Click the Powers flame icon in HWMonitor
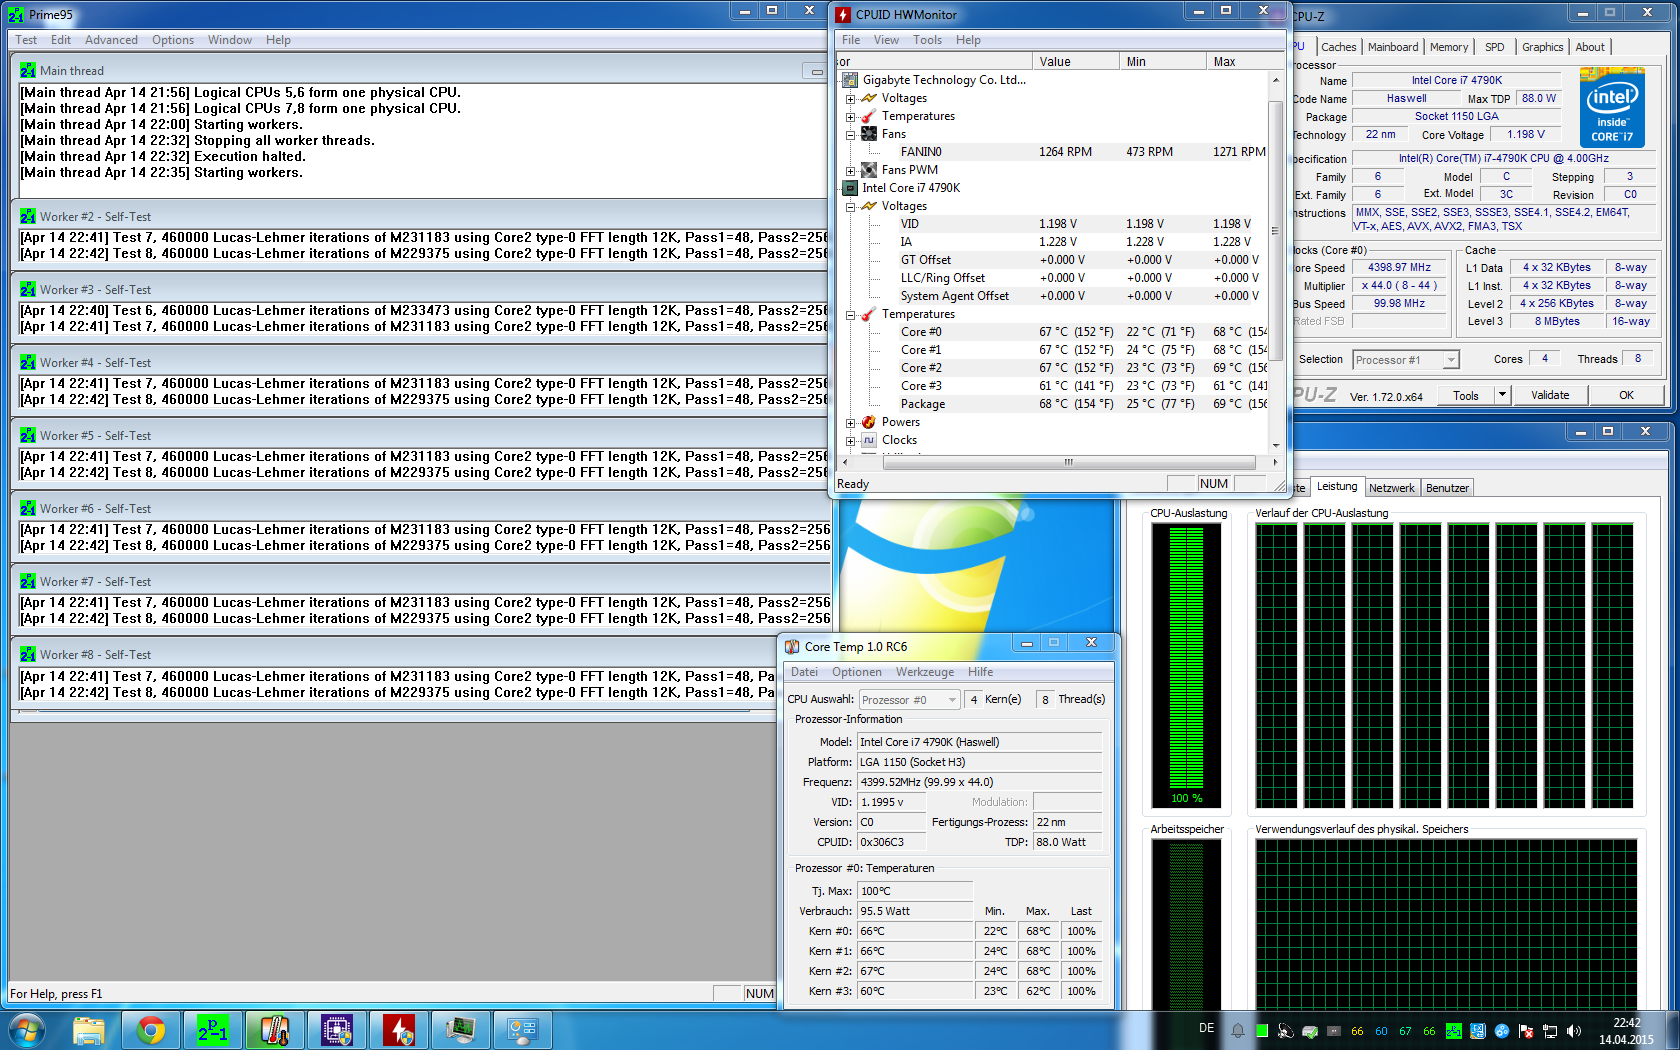 869,422
